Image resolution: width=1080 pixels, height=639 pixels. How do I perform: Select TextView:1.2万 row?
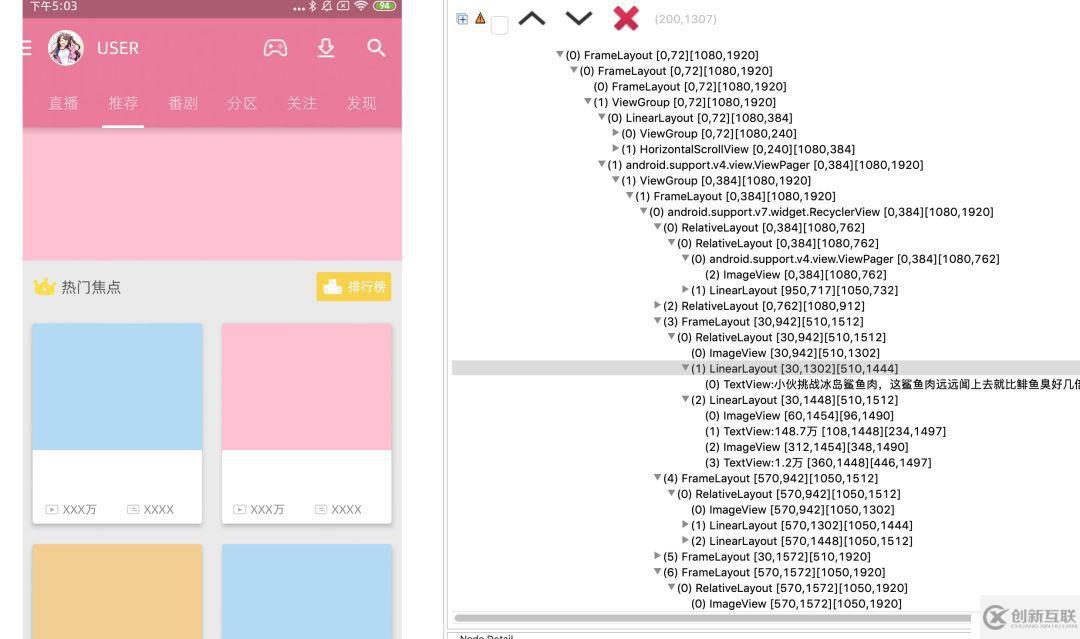[818, 463]
